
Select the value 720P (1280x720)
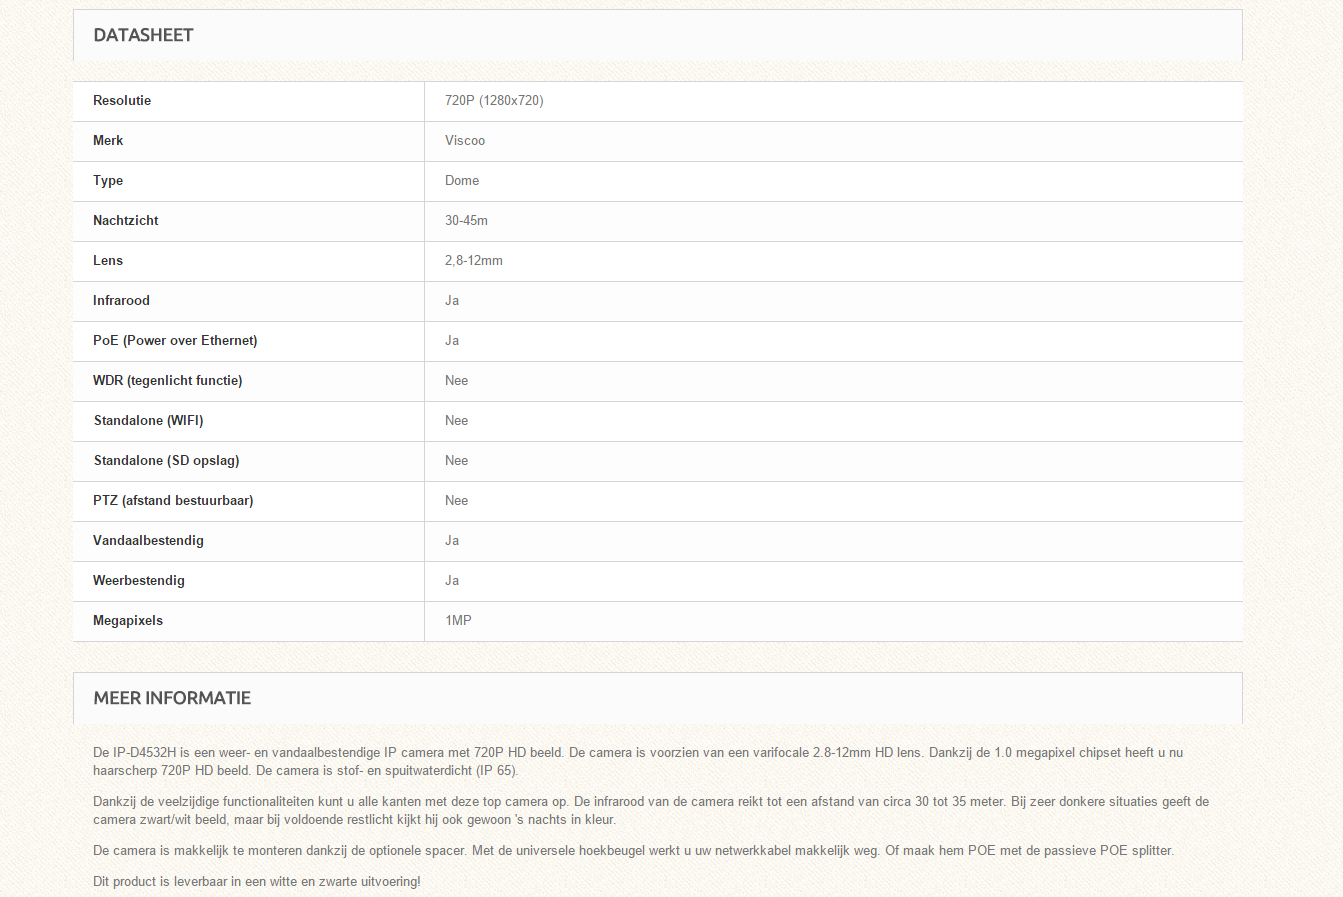coord(494,100)
